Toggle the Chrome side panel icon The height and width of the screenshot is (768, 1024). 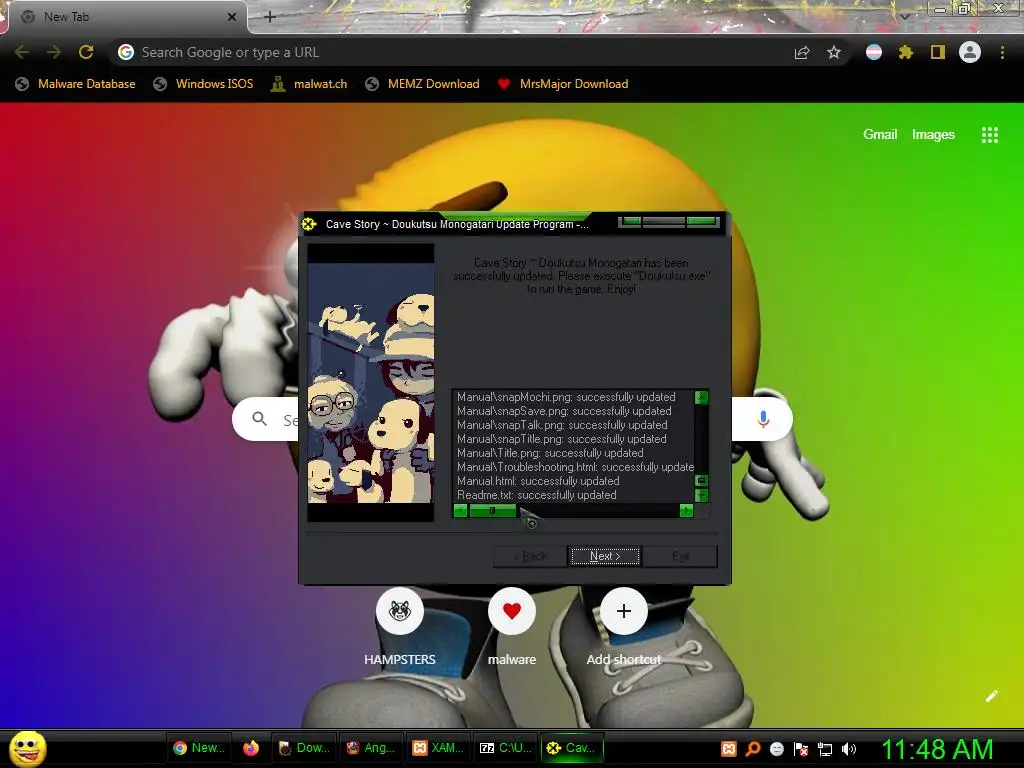[x=938, y=52]
